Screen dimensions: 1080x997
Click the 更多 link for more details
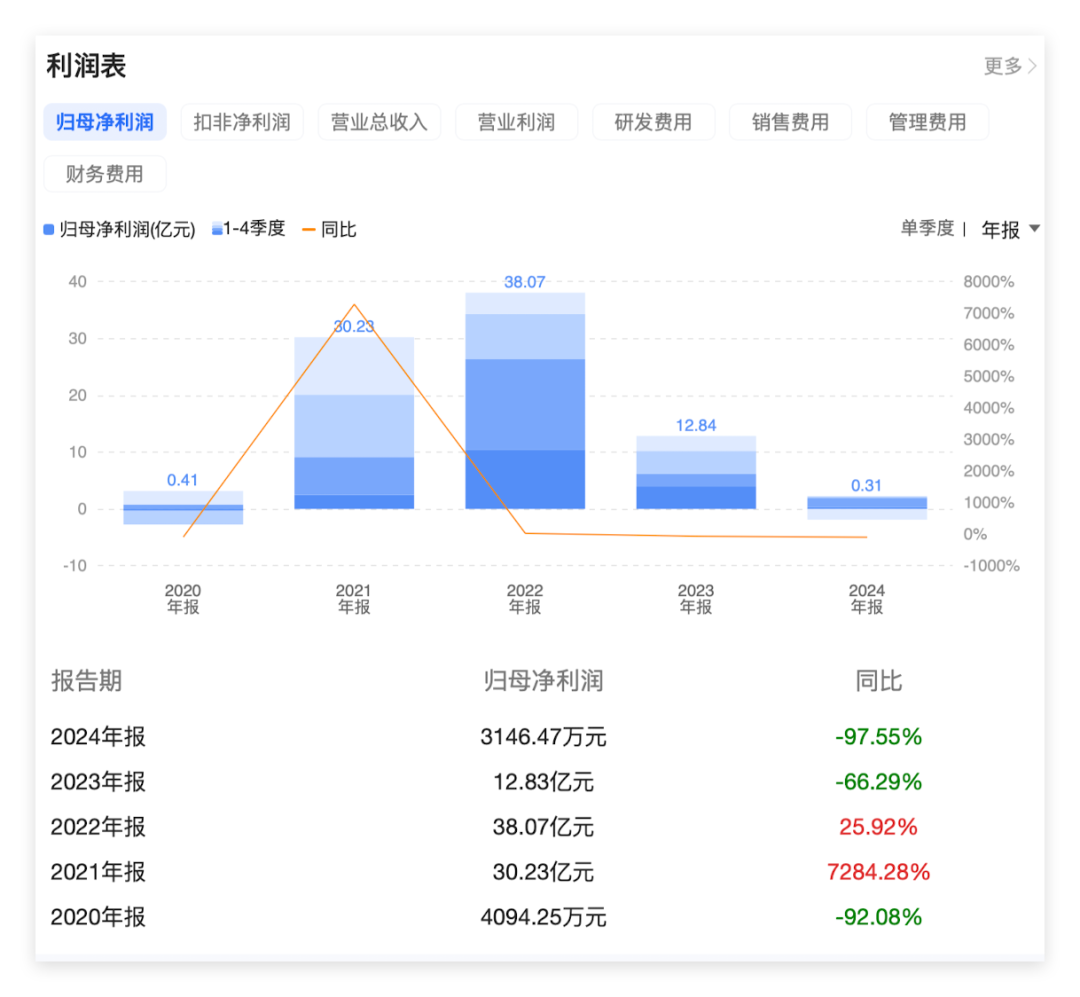click(1003, 66)
